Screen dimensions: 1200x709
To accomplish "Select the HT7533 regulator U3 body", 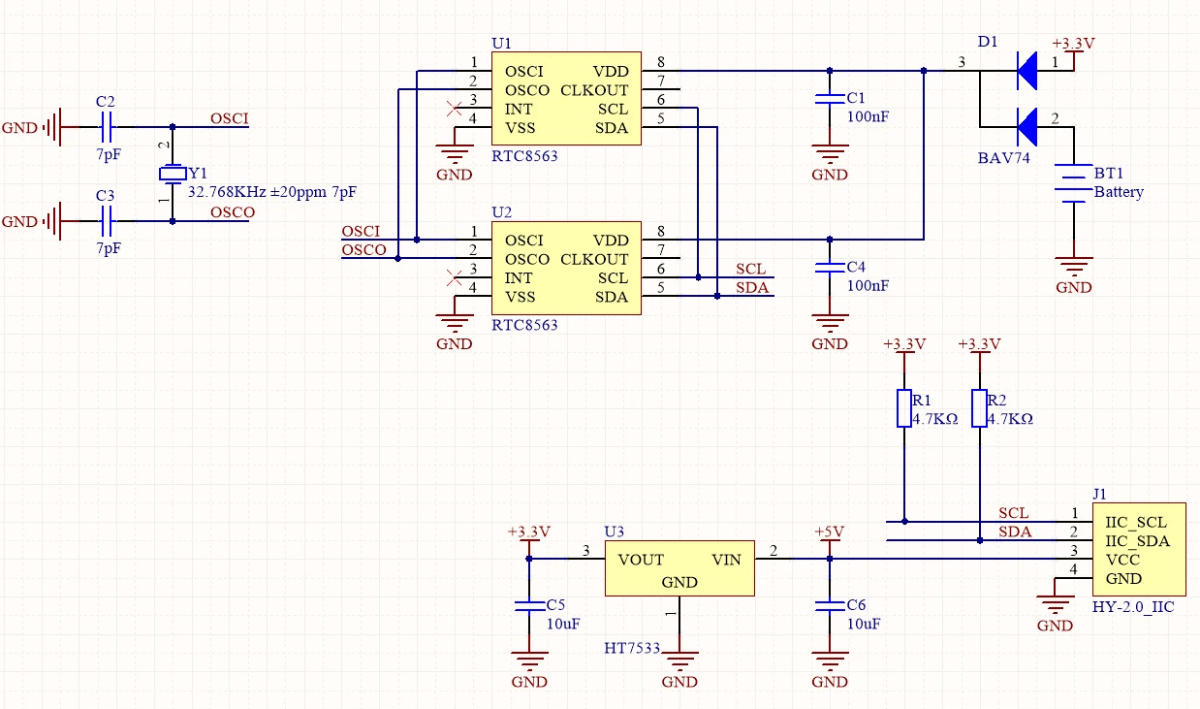I will click(679, 569).
